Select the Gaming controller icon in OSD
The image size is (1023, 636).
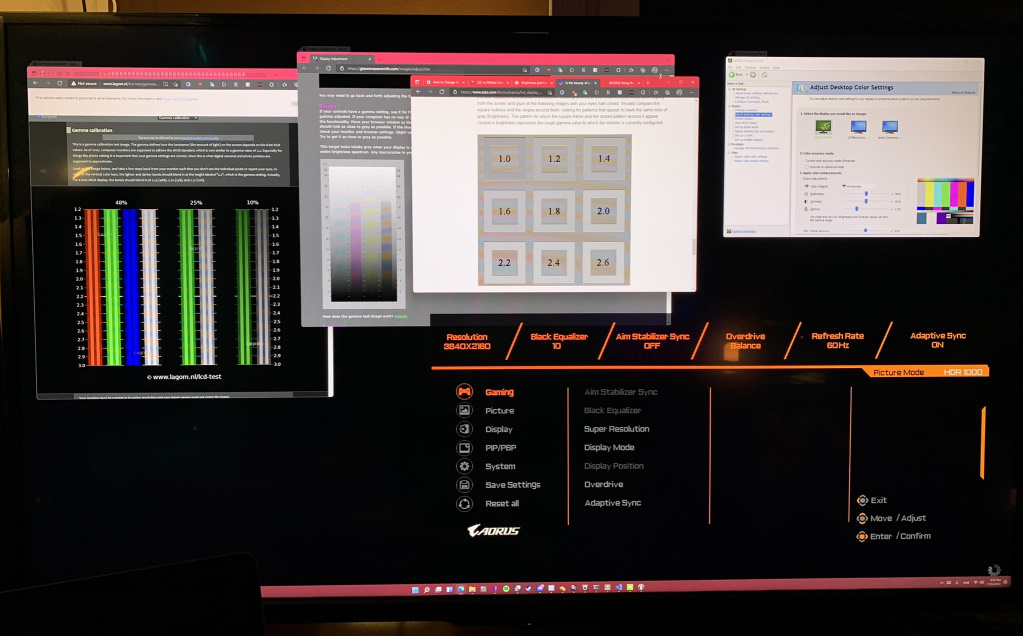point(464,392)
